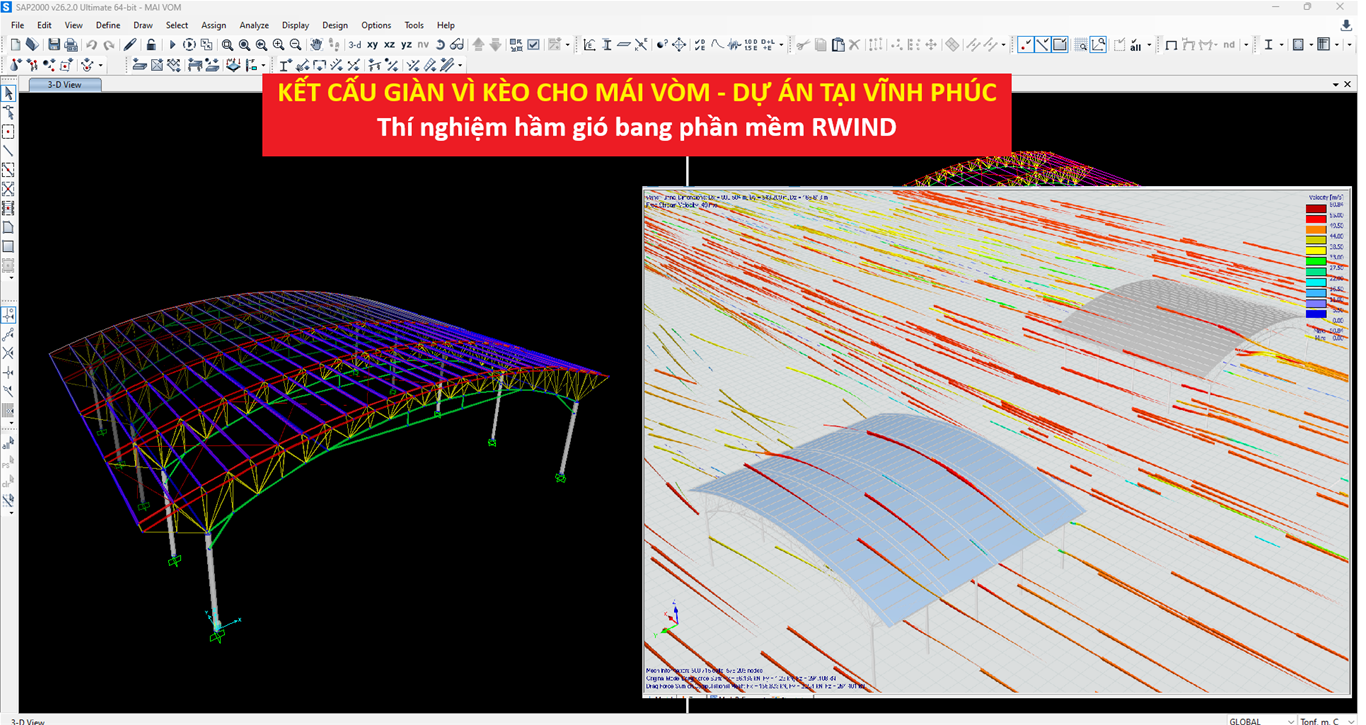
Task: Toggle the perspective glasses view icon
Action: (x=457, y=45)
